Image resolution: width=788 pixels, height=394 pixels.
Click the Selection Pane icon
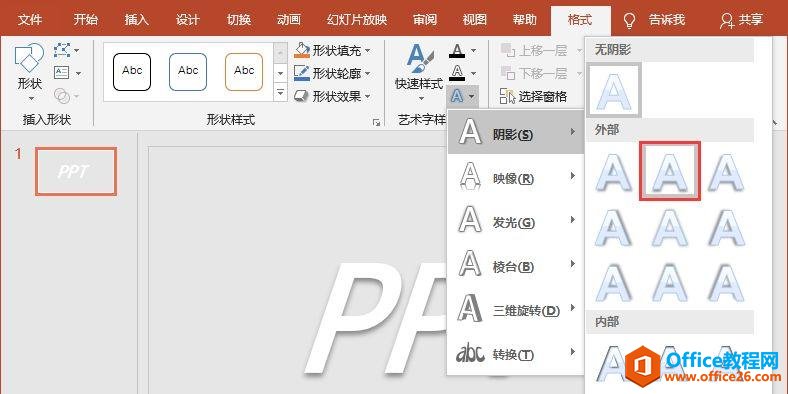(x=508, y=96)
